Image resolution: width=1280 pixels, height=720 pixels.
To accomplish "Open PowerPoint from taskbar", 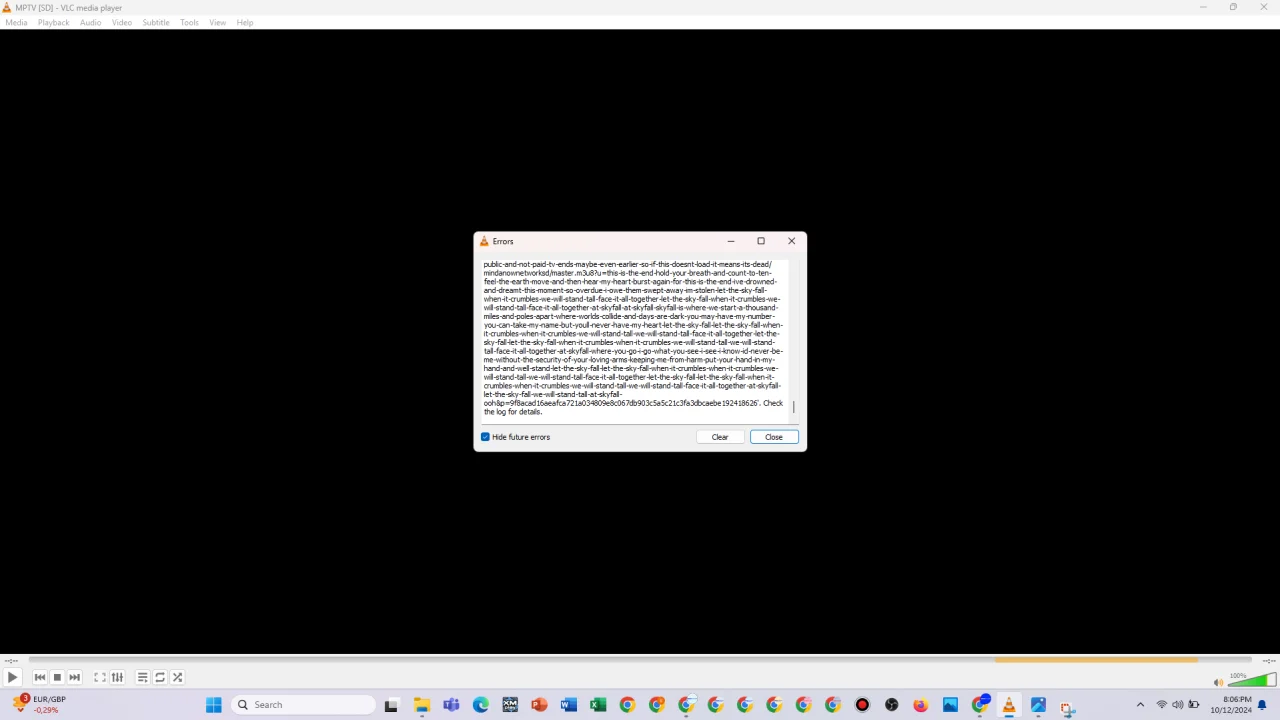I will (x=539, y=705).
